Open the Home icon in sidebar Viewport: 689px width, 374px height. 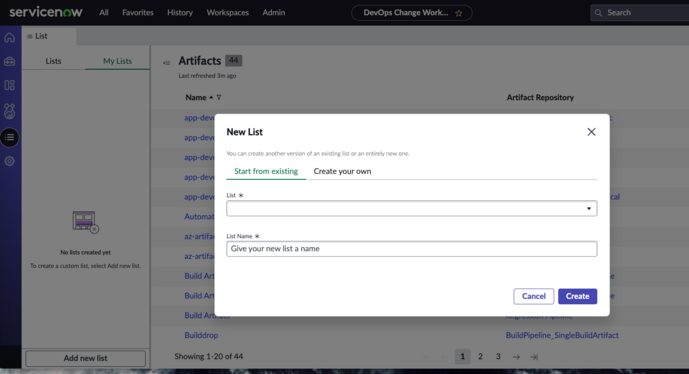[9, 38]
